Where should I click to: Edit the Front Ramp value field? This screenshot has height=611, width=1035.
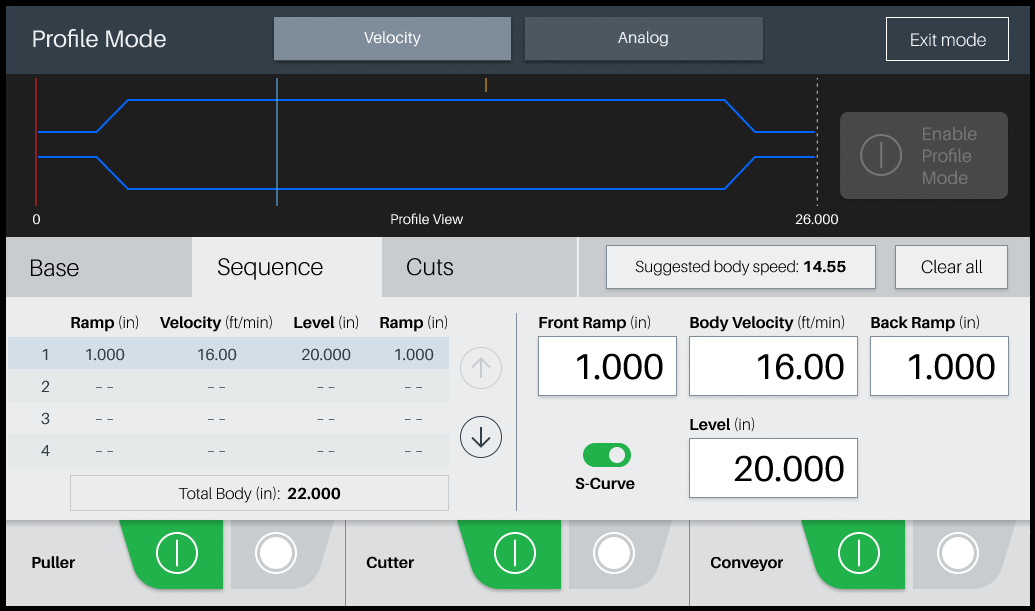click(607, 366)
